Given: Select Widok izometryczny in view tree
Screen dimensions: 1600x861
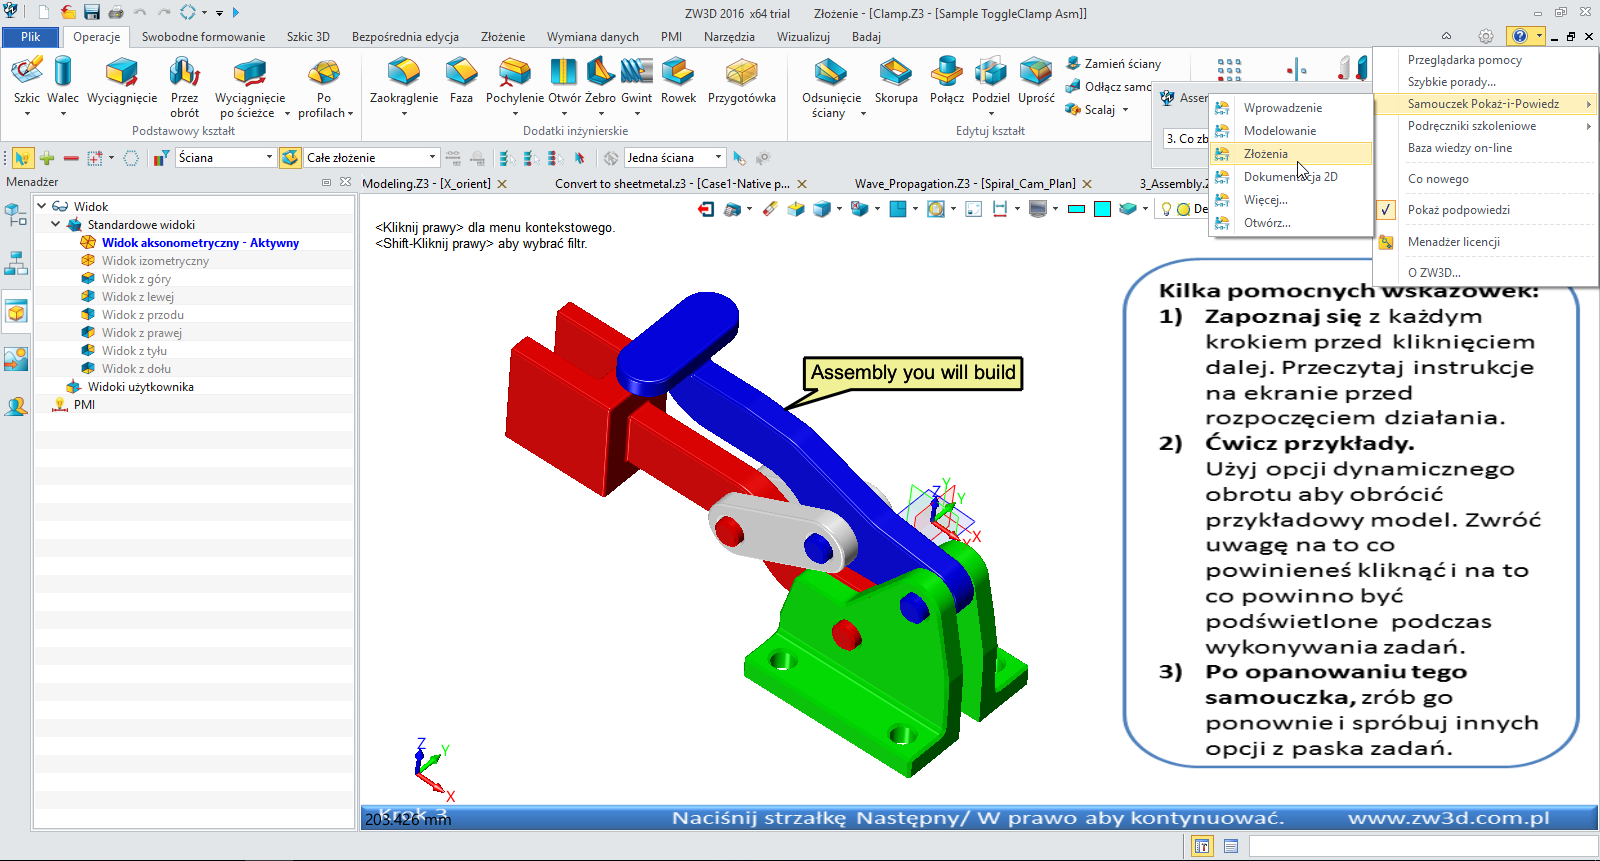Looking at the screenshot, I should 155,261.
